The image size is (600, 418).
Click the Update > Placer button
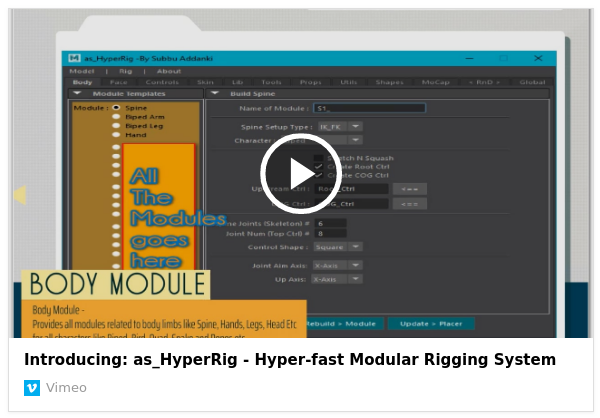(x=431, y=324)
